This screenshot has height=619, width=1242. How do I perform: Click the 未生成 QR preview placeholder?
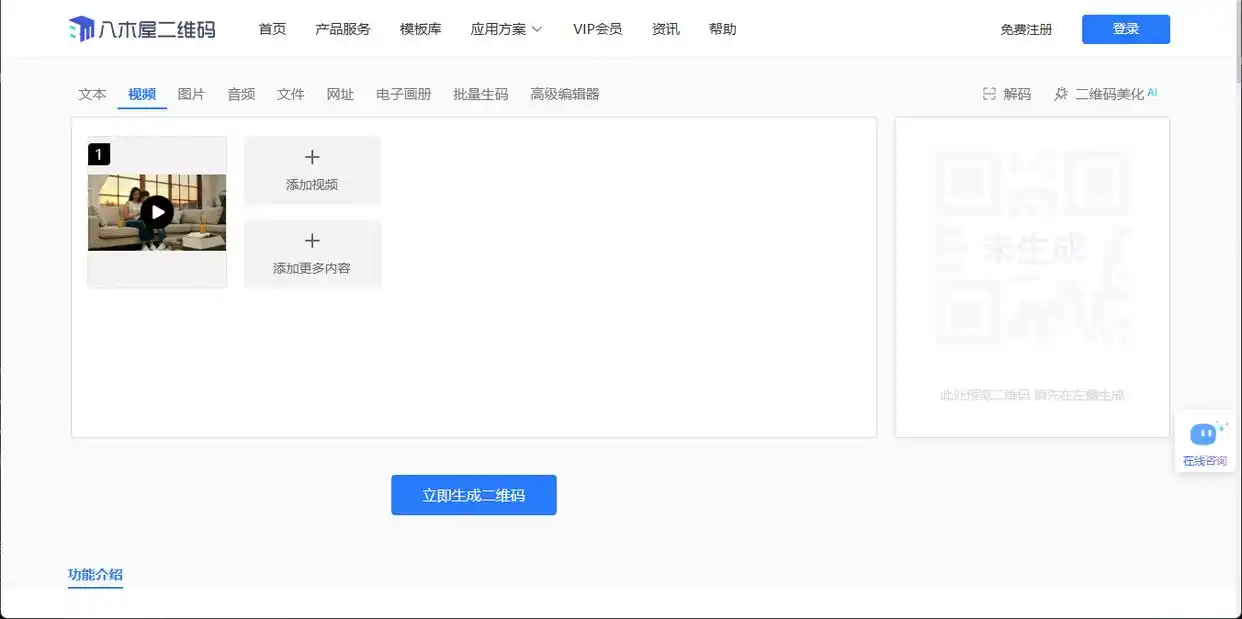tap(1033, 249)
